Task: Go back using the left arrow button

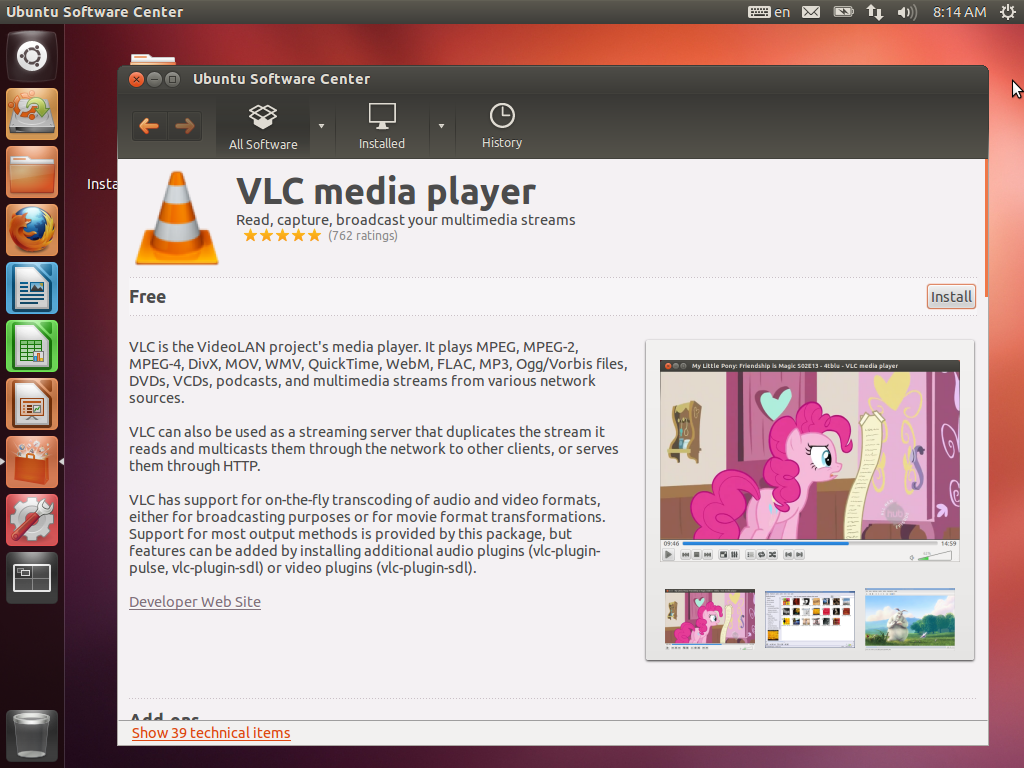Action: tap(150, 125)
